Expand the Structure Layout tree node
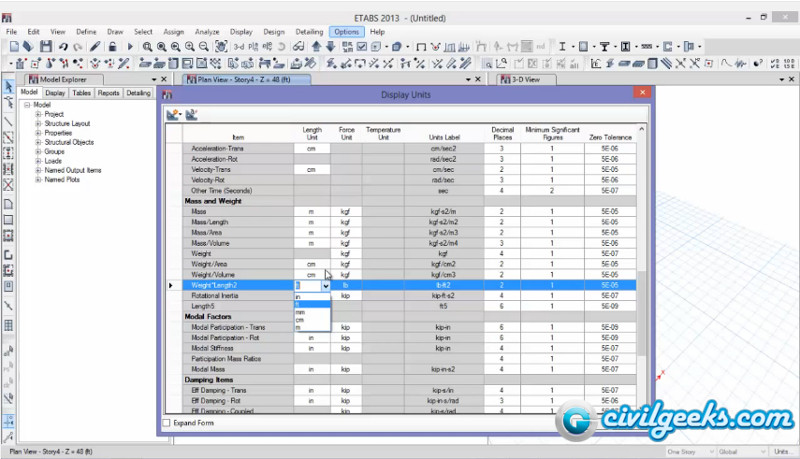The image size is (800, 459). point(38,123)
